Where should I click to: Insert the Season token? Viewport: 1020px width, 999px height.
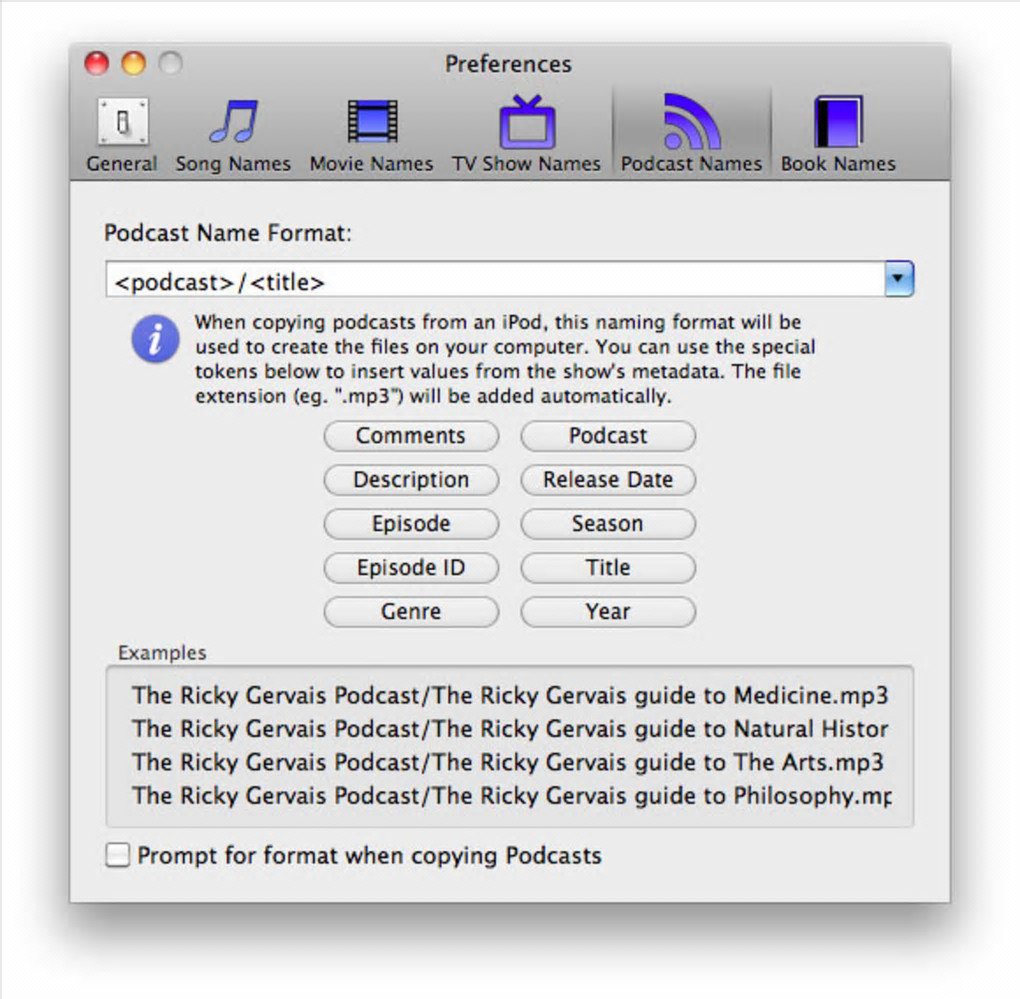[608, 524]
